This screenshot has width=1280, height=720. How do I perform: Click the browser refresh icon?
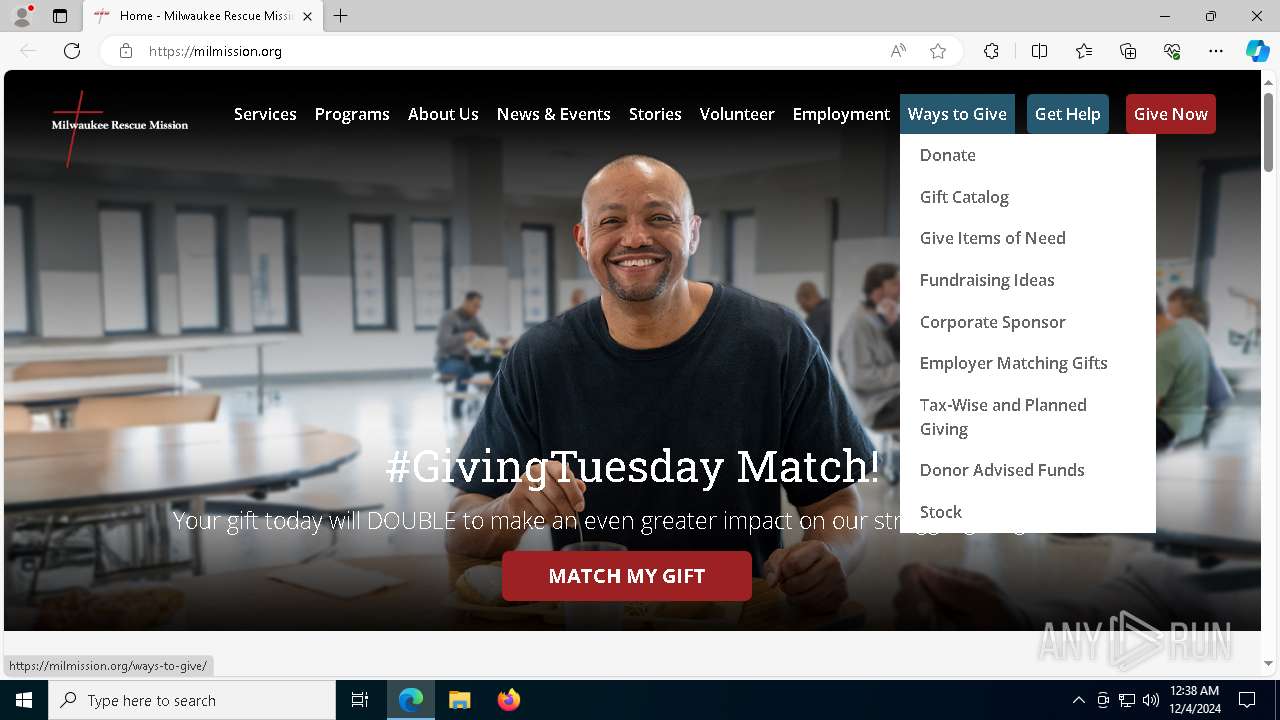tap(72, 51)
